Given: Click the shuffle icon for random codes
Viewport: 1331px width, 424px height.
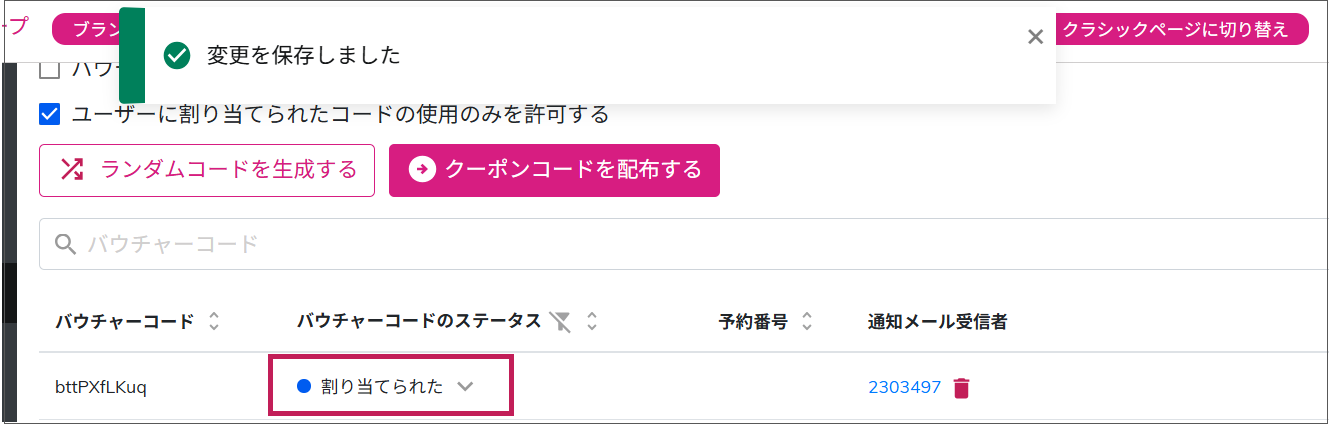Looking at the screenshot, I should [71, 170].
